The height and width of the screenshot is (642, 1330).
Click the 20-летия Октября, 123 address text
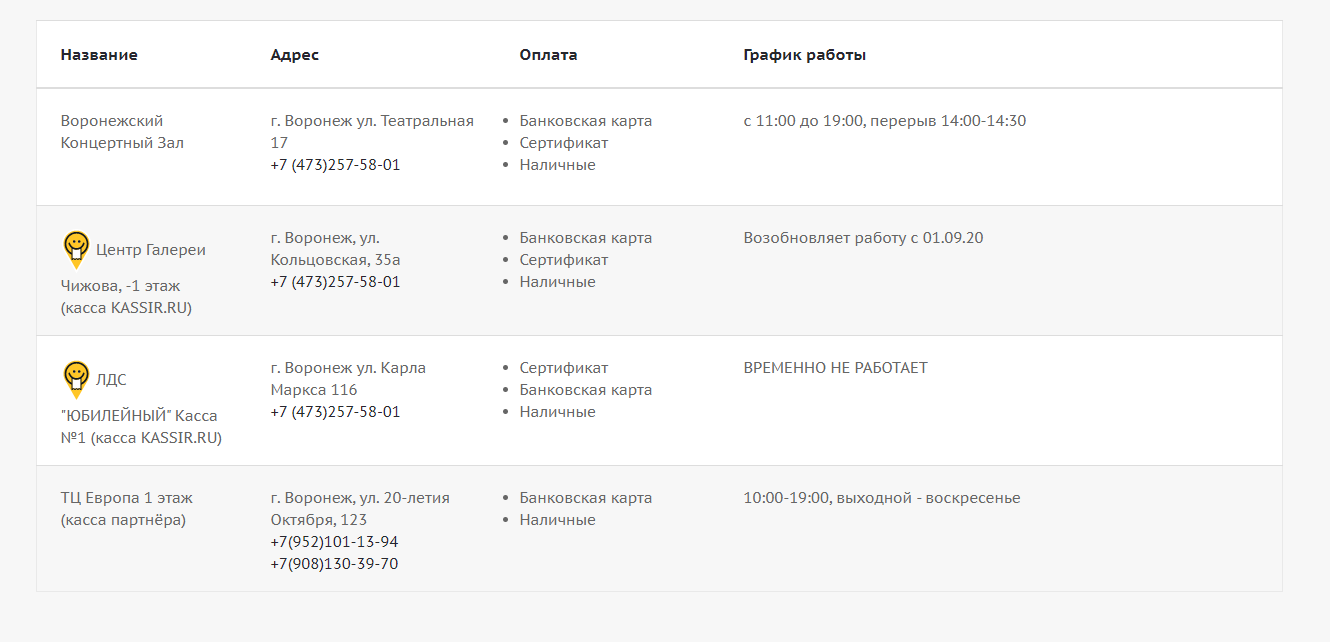pos(360,509)
